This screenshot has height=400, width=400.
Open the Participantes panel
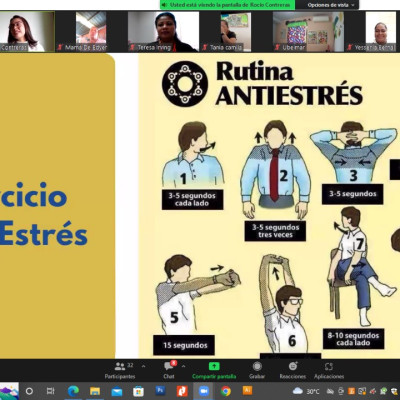coord(120,370)
